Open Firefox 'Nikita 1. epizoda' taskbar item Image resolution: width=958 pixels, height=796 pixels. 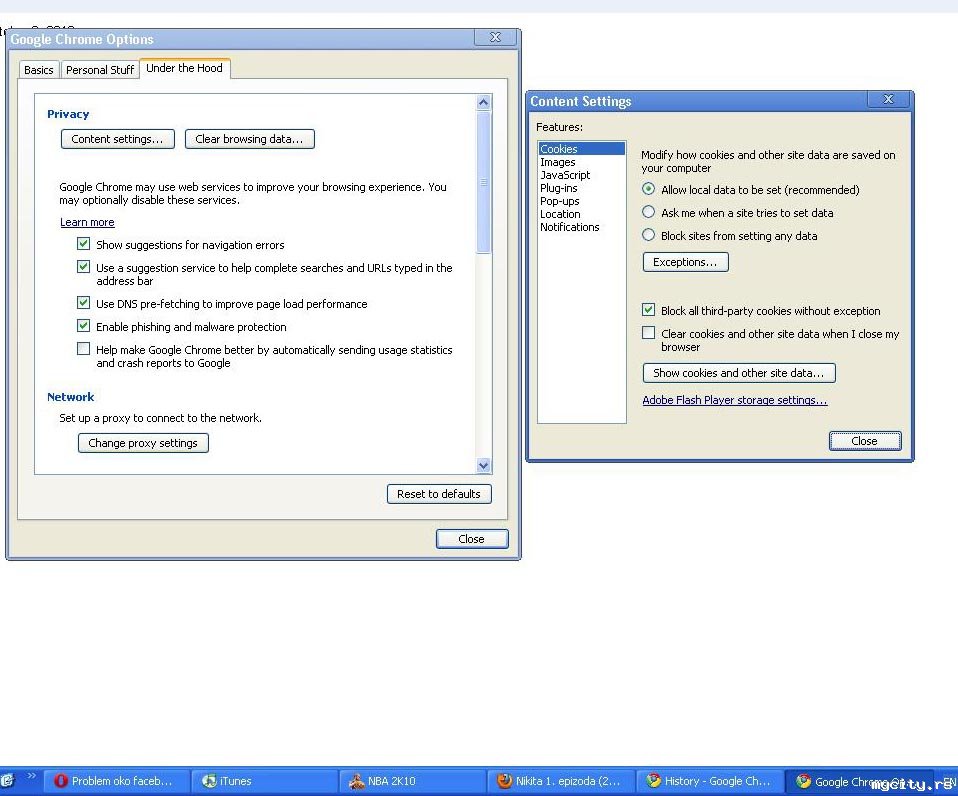560,781
